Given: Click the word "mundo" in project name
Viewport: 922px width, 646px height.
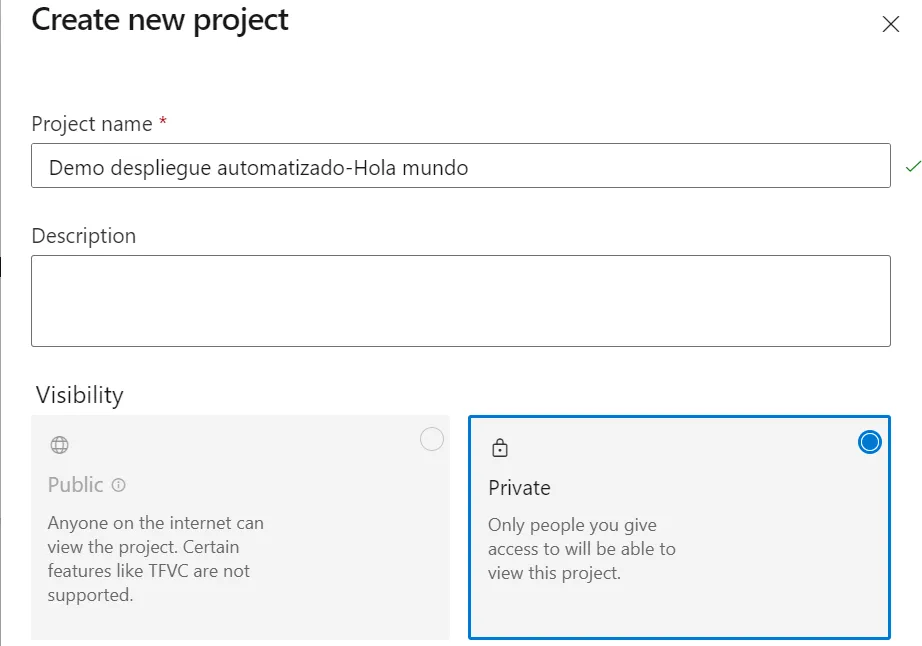Looking at the screenshot, I should point(435,168).
